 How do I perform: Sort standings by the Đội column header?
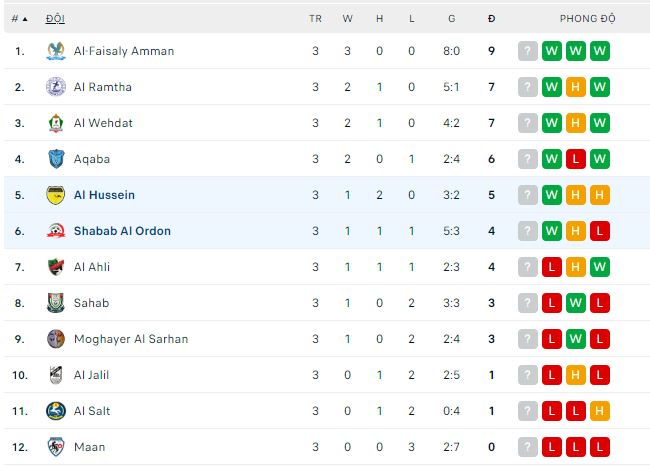point(55,18)
